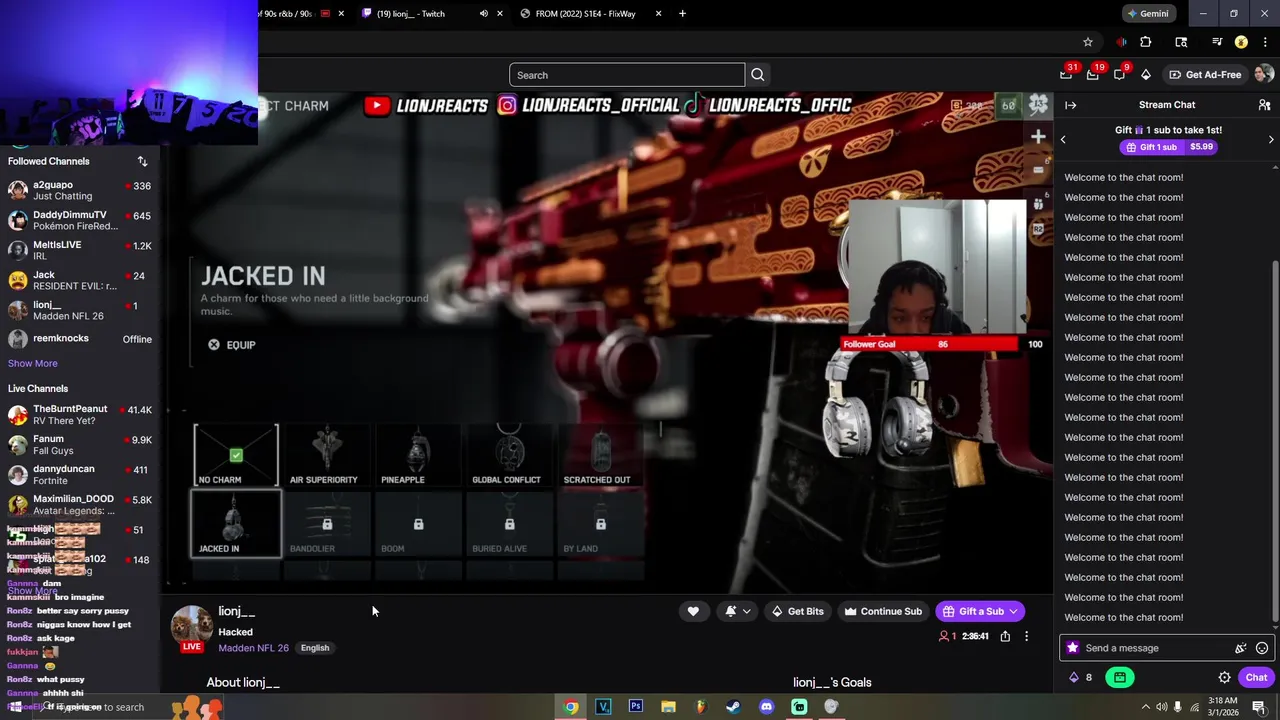Open reemknocks offline channel in sidebar
The width and height of the screenshot is (1280, 720).
(x=80, y=339)
